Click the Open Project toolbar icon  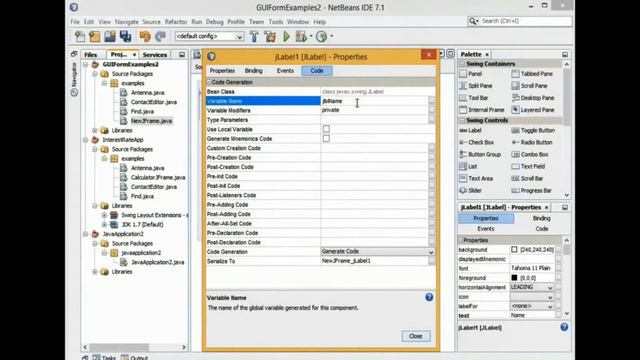coord(110,36)
